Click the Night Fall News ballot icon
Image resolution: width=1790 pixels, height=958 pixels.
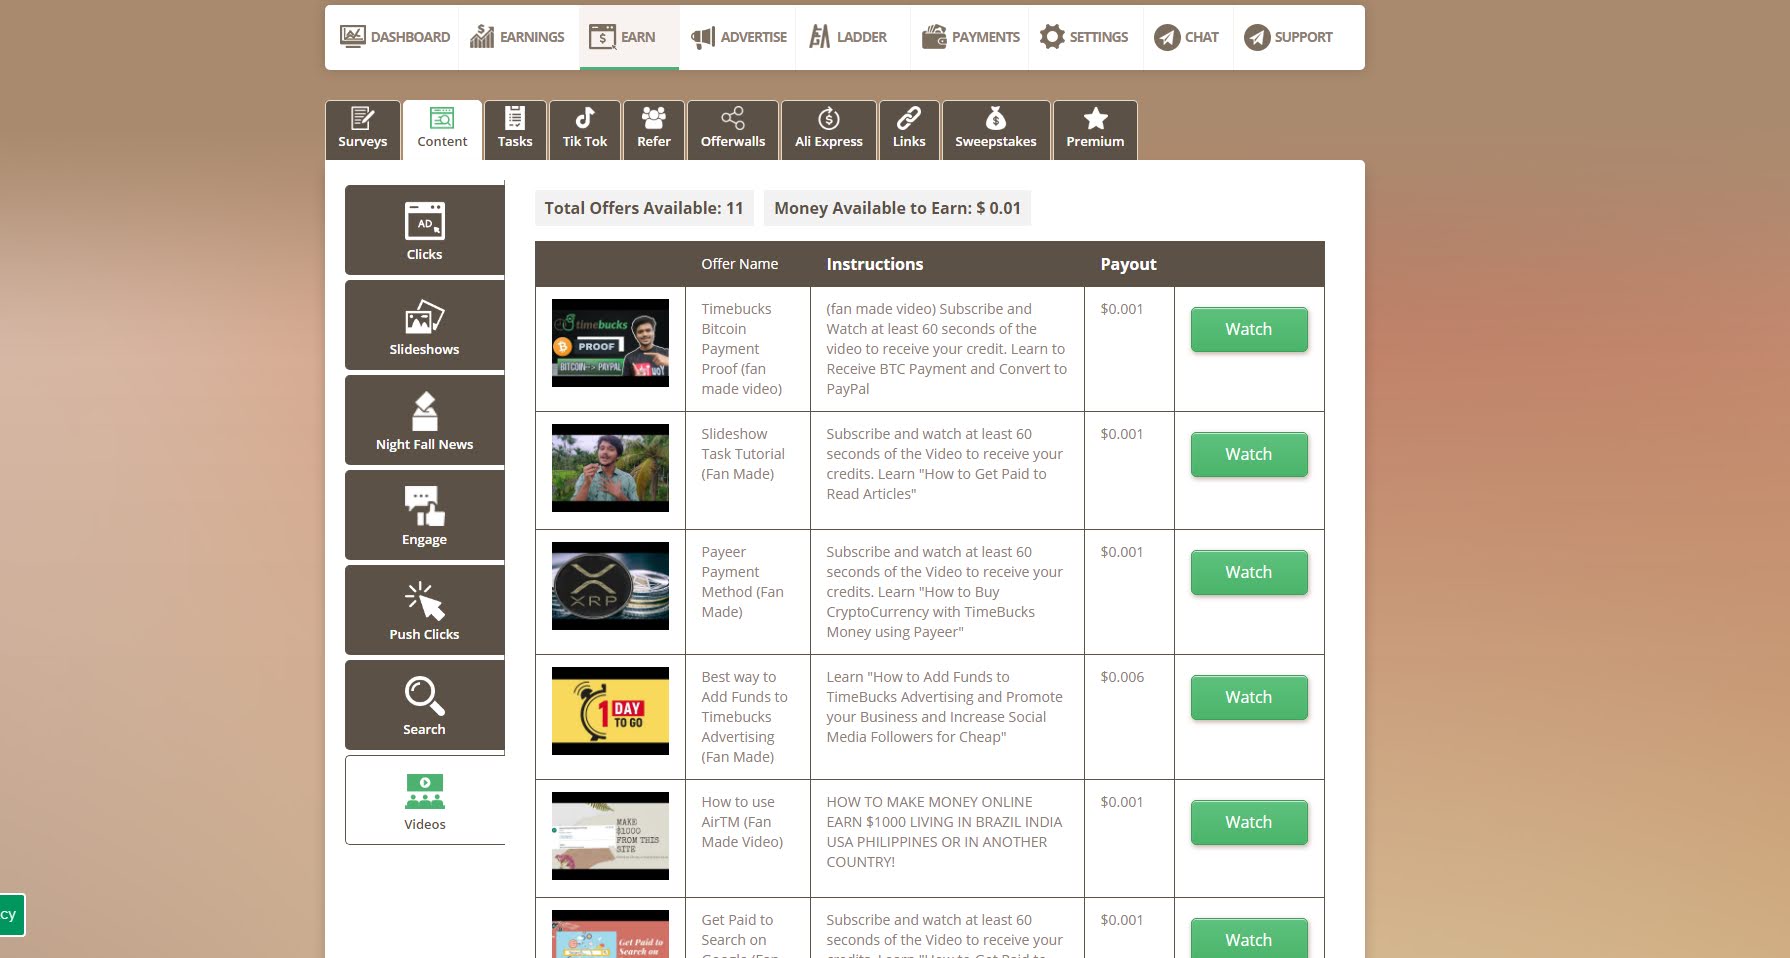[425, 411]
